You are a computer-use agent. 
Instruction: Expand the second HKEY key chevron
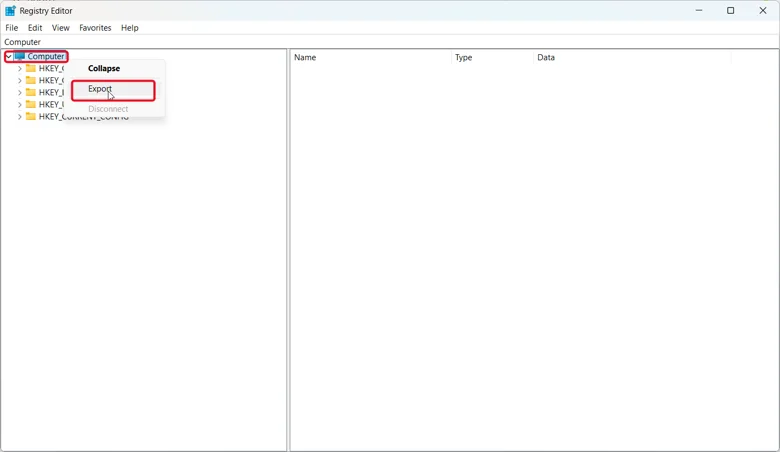(x=19, y=80)
